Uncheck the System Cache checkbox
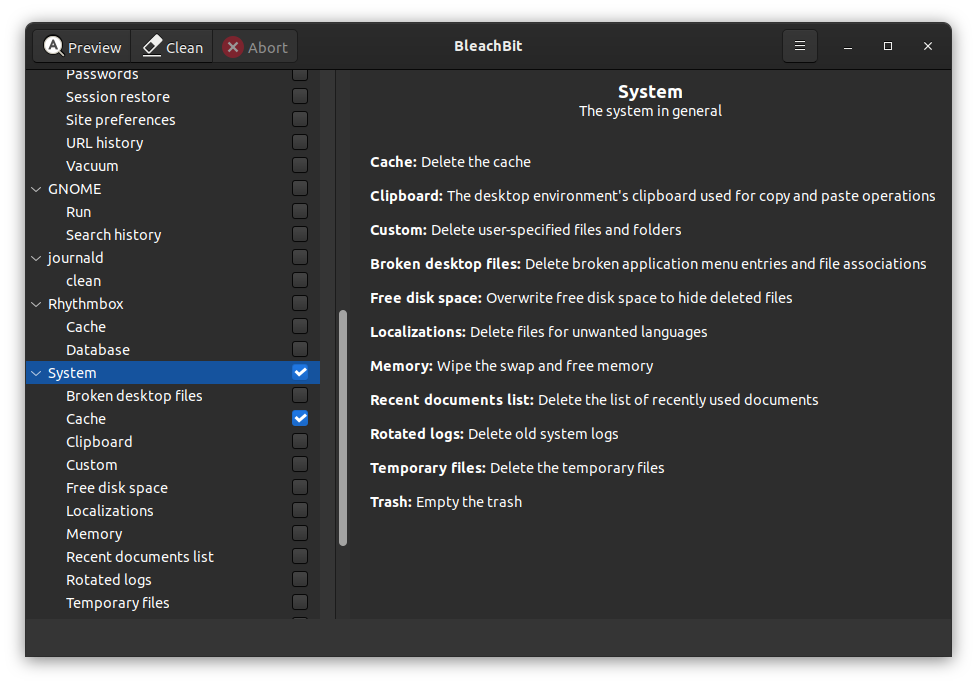 click(300, 418)
